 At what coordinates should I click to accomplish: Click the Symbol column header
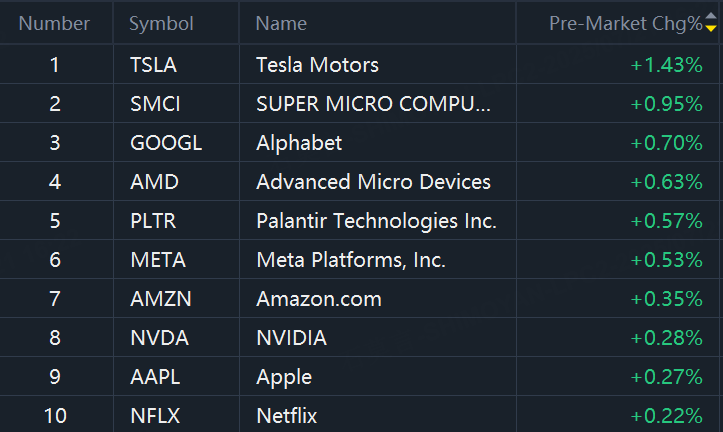(x=161, y=23)
